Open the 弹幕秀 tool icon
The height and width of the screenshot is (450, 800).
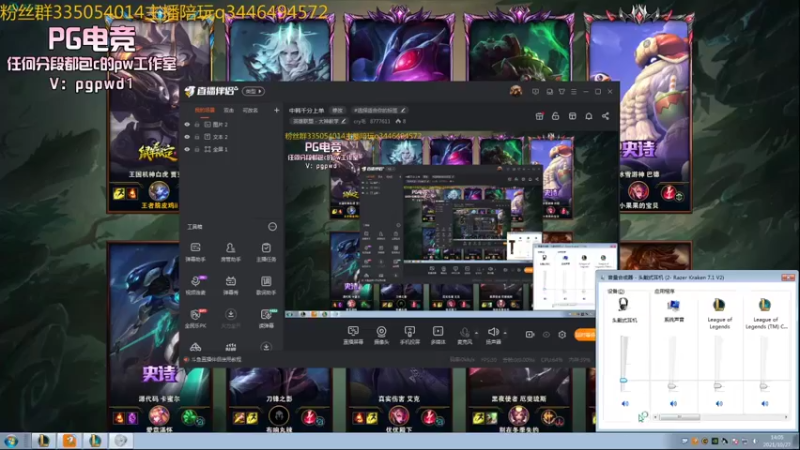point(231,285)
